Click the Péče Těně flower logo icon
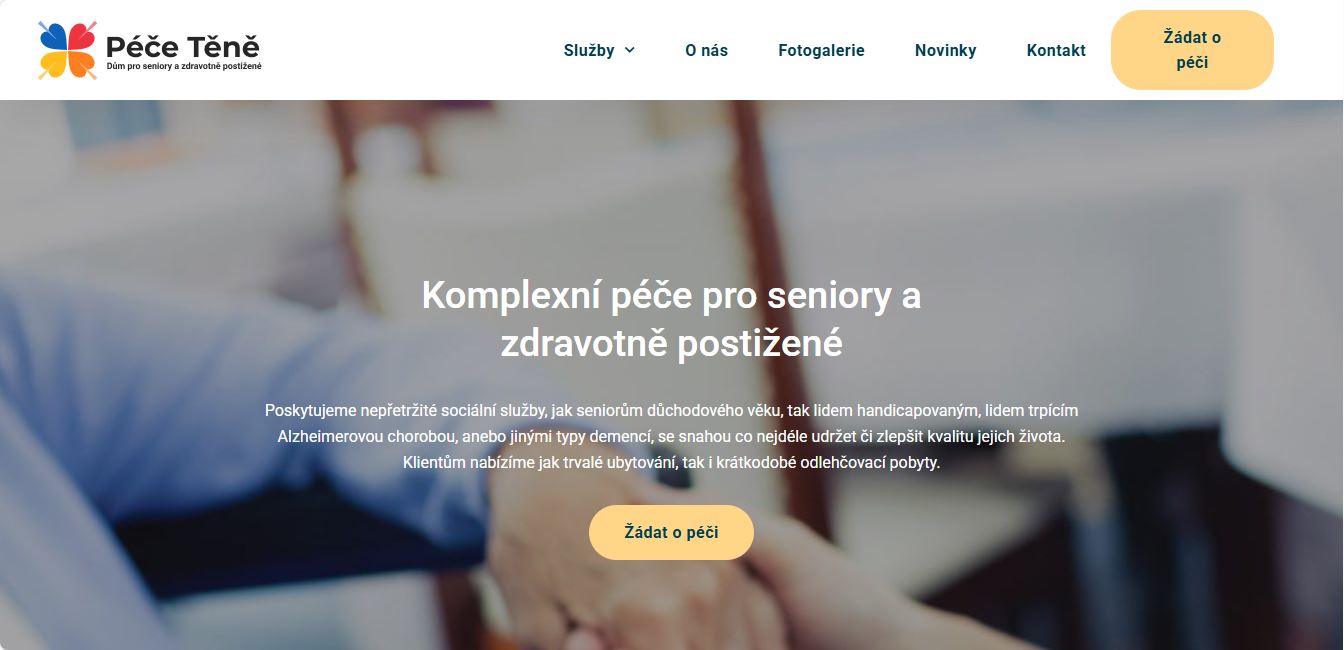Screen dimensions: 1344x650 68,50
